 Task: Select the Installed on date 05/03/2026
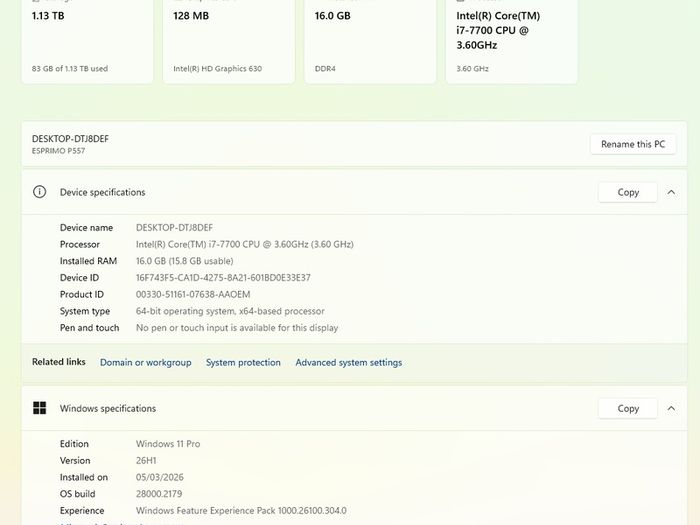(x=159, y=477)
